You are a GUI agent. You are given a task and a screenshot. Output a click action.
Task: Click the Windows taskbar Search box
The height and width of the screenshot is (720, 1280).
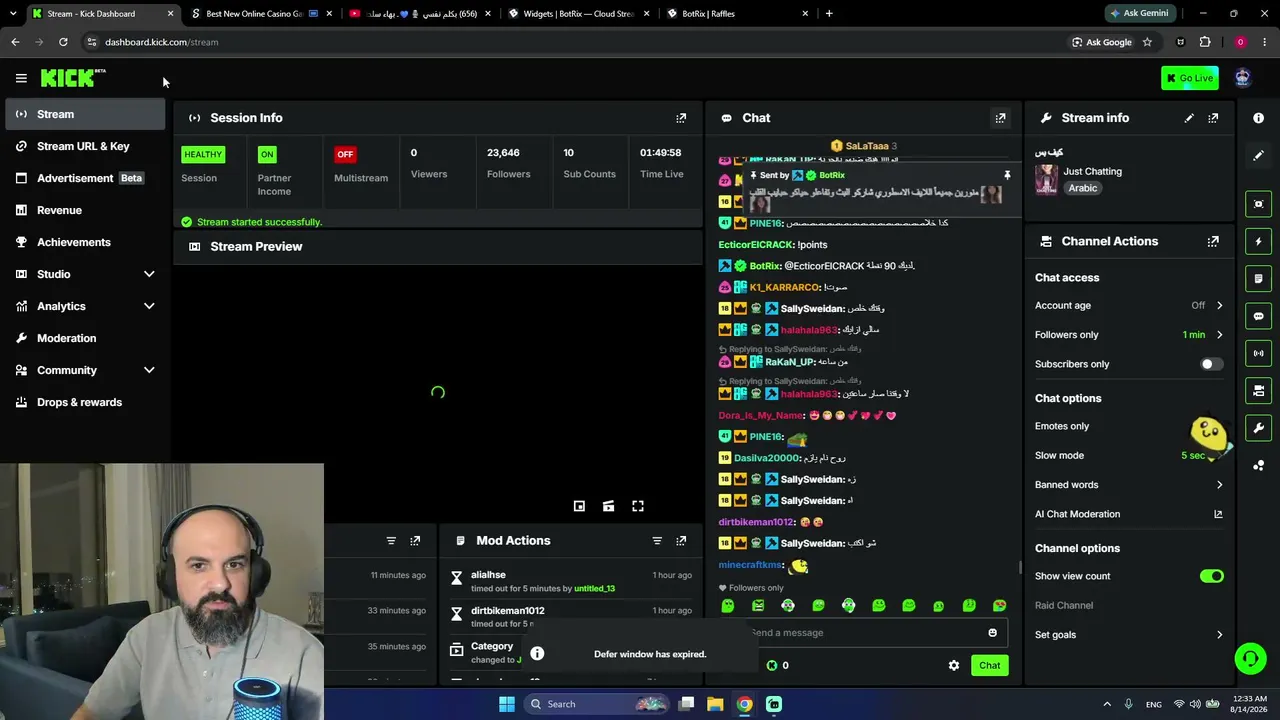click(x=598, y=704)
